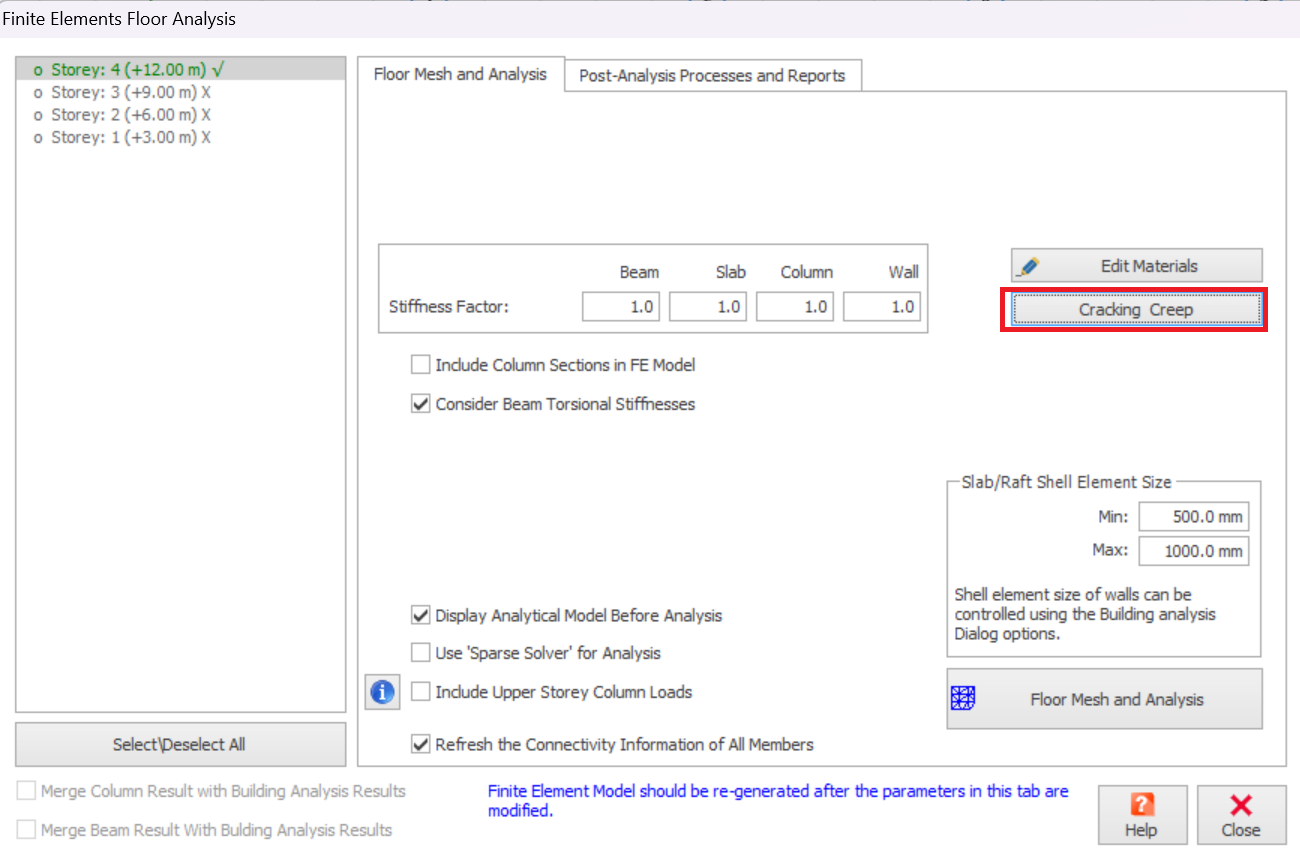Toggle Refresh the Connectivity Information checkbox
This screenshot has width=1300, height=853.
pyautogui.click(x=421, y=744)
